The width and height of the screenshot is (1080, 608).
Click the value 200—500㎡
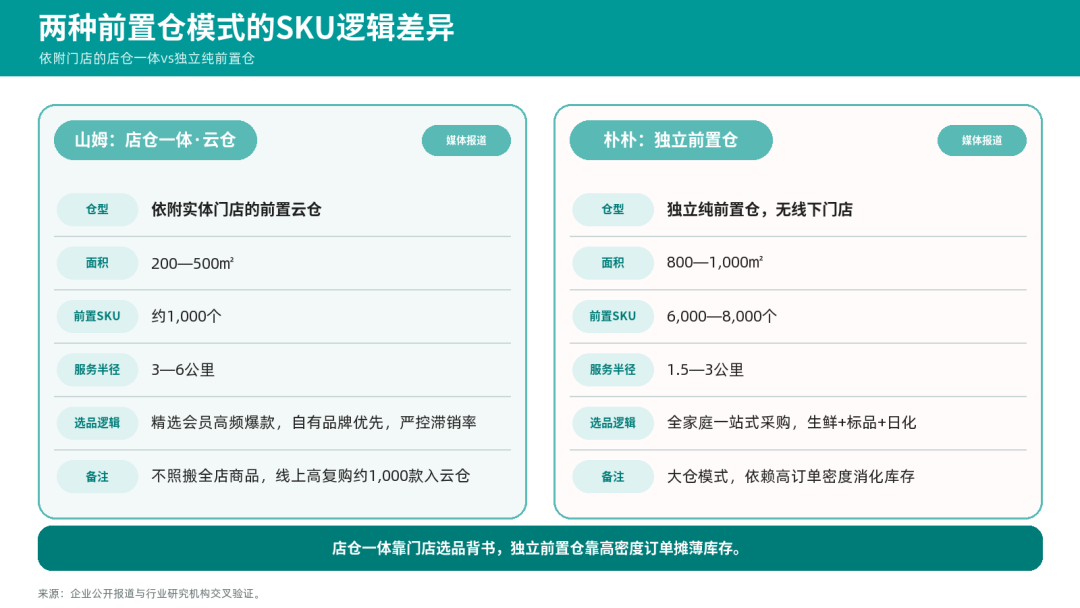click(192, 263)
